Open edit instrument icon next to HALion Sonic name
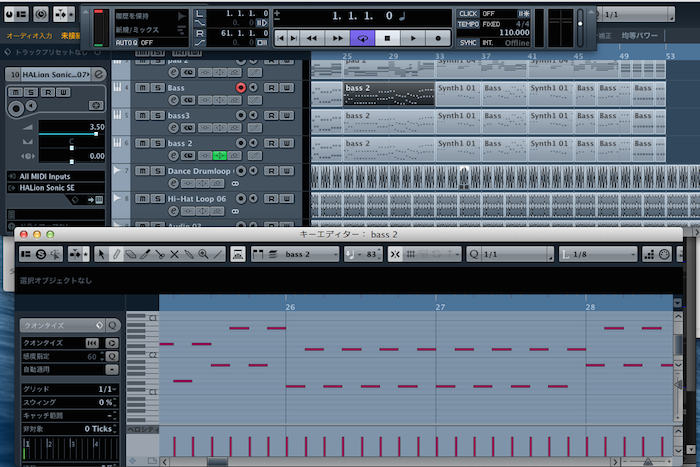 pos(99,74)
